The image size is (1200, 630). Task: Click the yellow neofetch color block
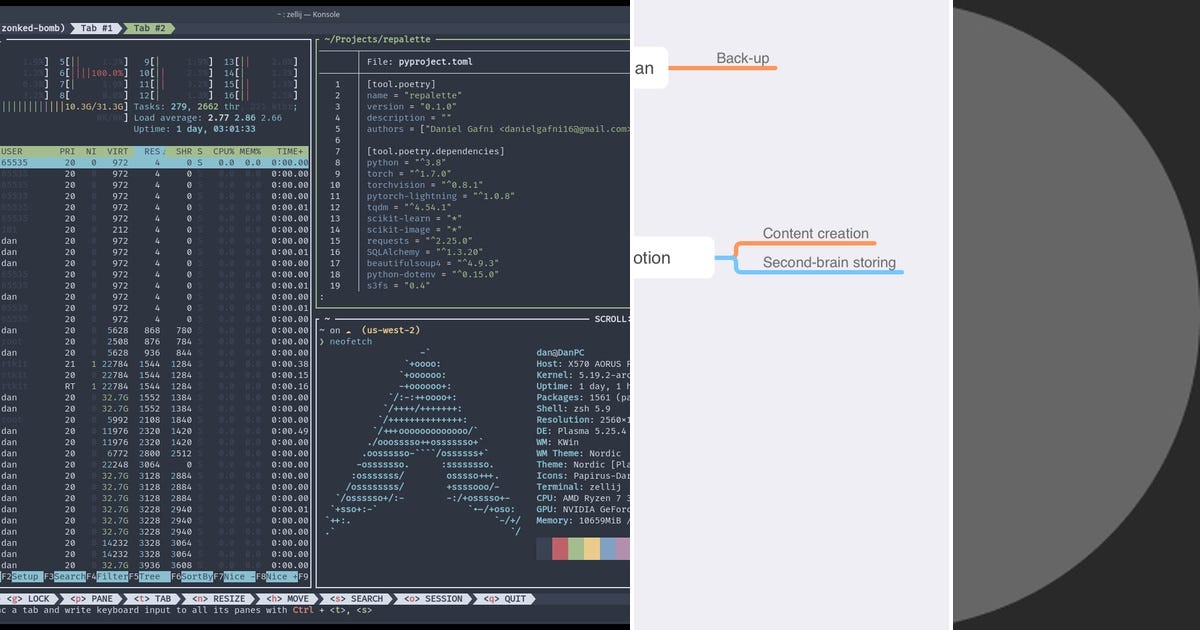592,549
